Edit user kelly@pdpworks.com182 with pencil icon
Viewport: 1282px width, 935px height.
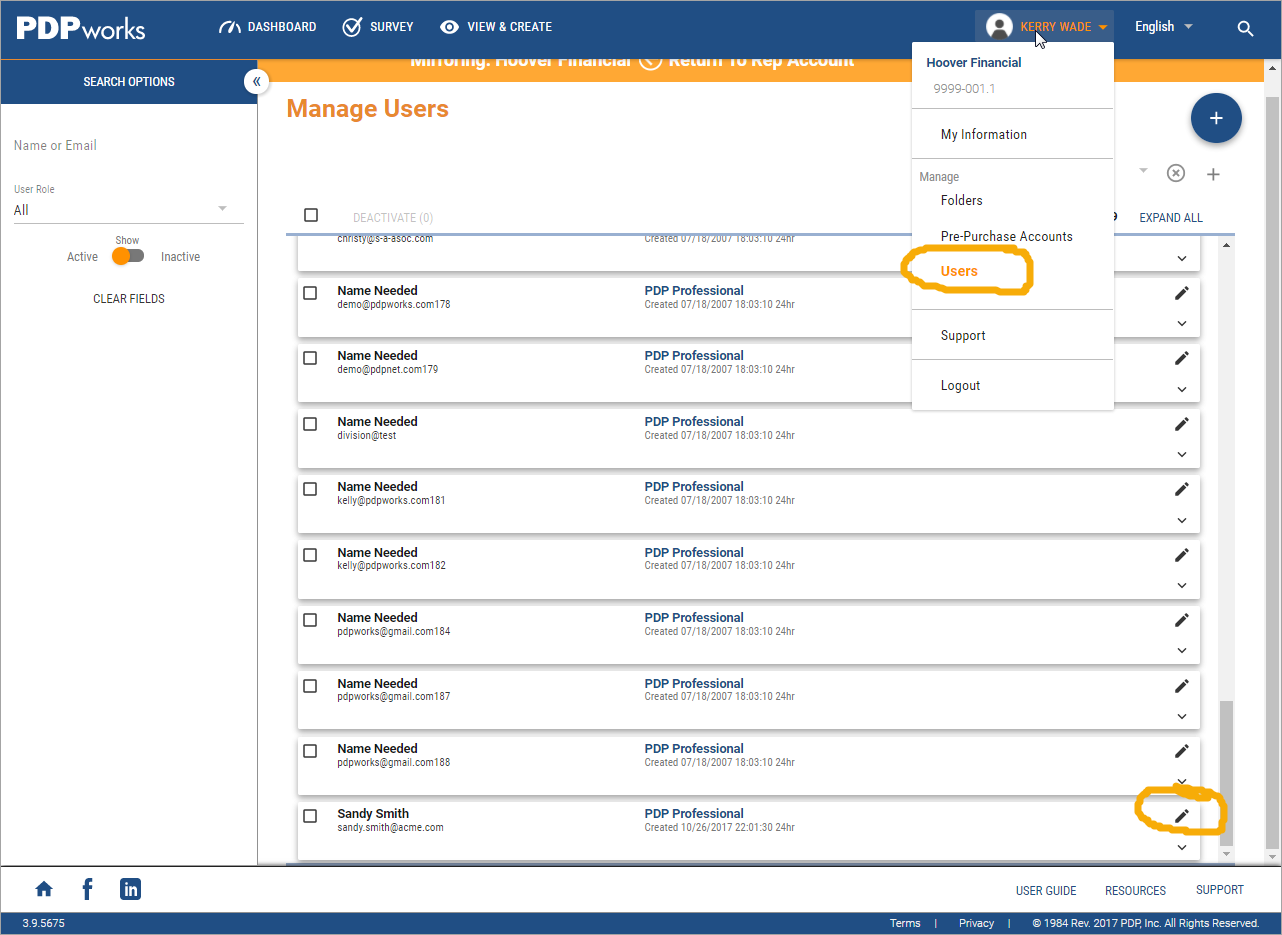click(x=1182, y=554)
